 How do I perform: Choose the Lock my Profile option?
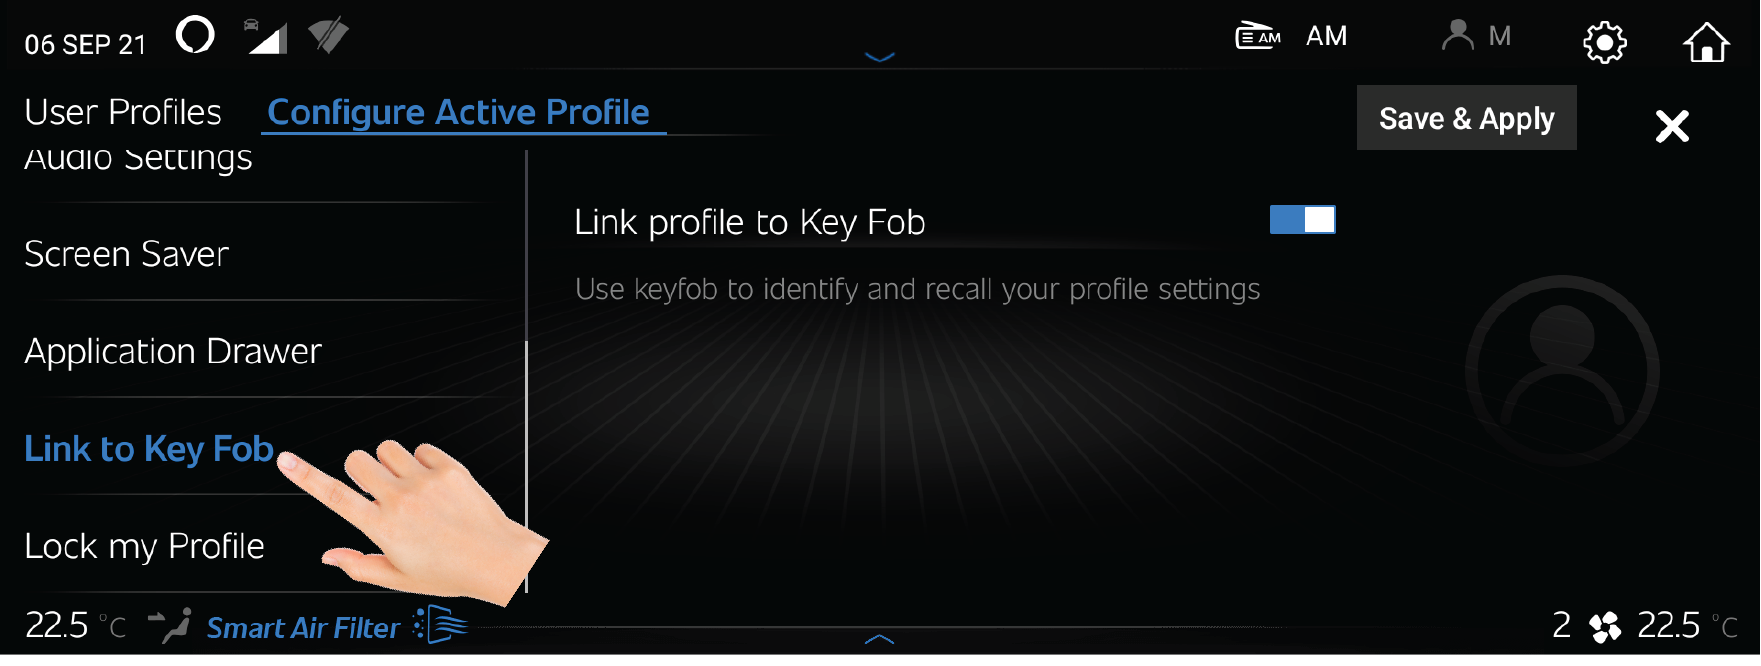[144, 546]
